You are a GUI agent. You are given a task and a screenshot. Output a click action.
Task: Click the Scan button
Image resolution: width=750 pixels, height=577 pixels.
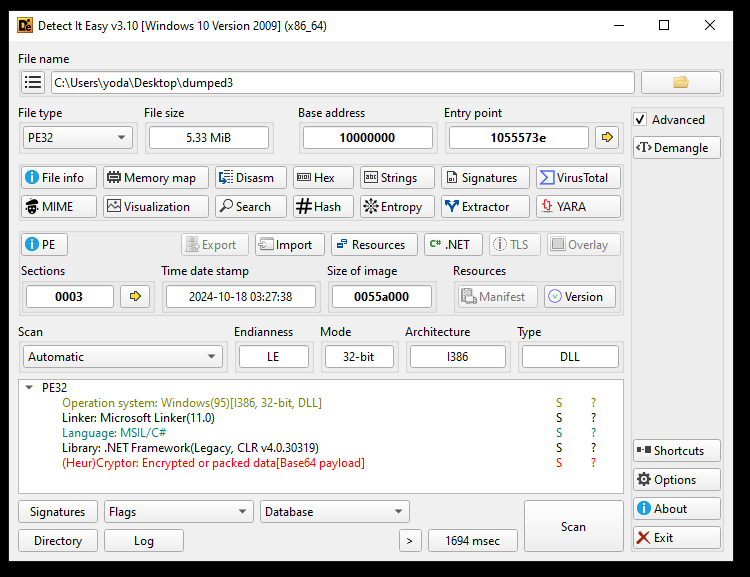pyautogui.click(x=574, y=526)
